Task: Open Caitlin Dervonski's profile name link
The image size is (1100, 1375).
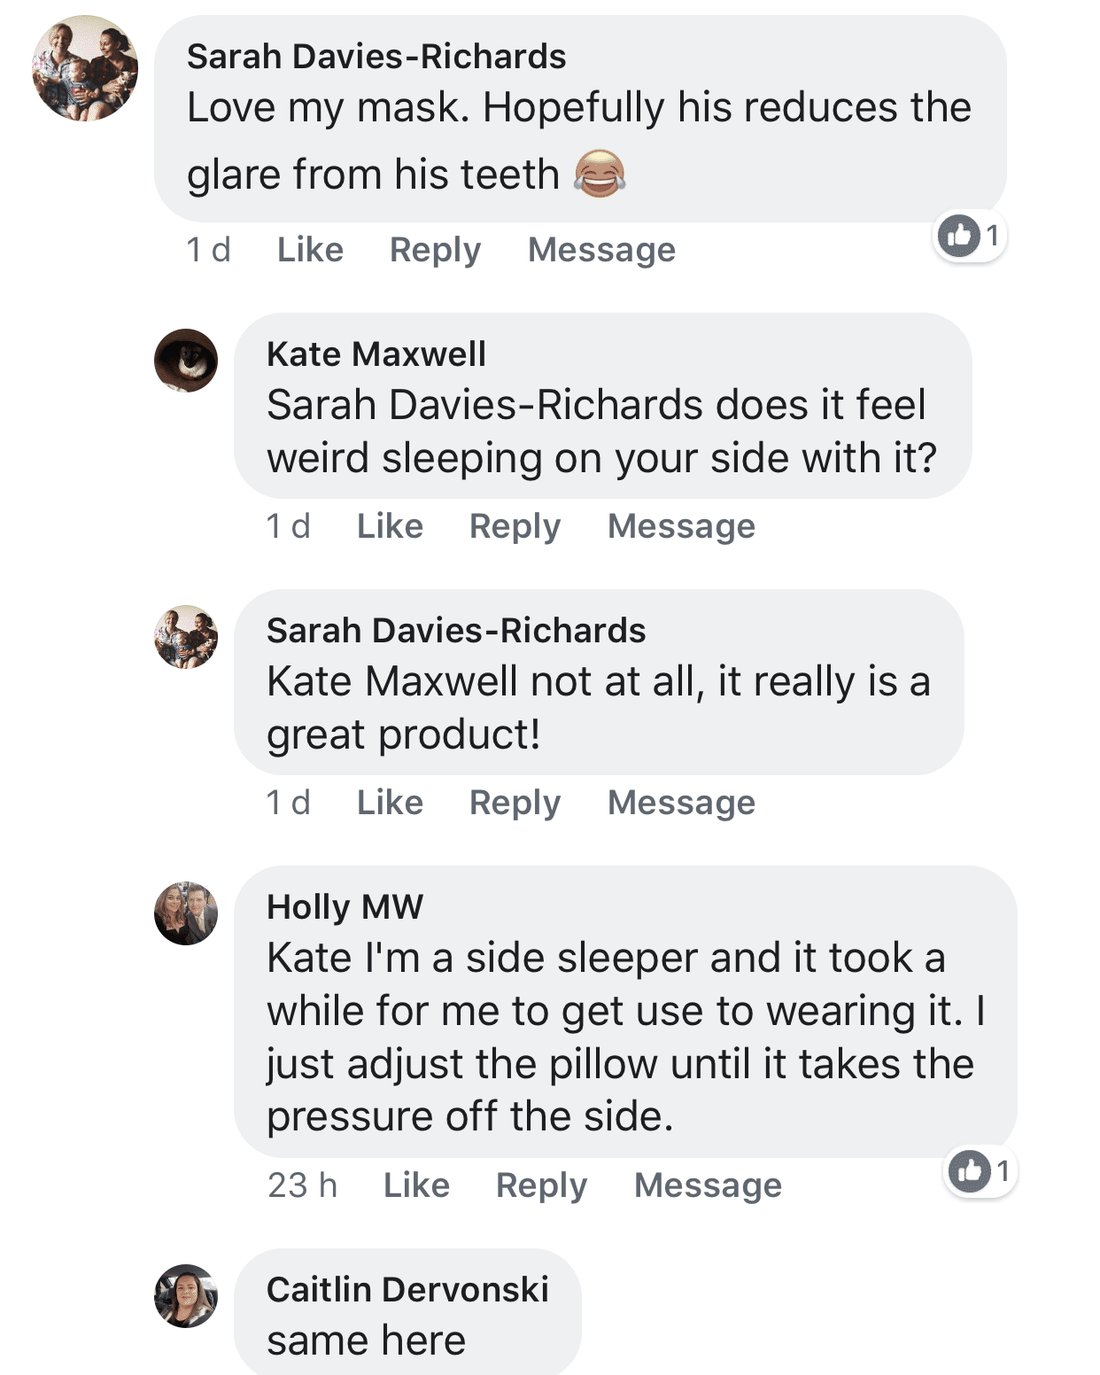Action: point(408,1289)
